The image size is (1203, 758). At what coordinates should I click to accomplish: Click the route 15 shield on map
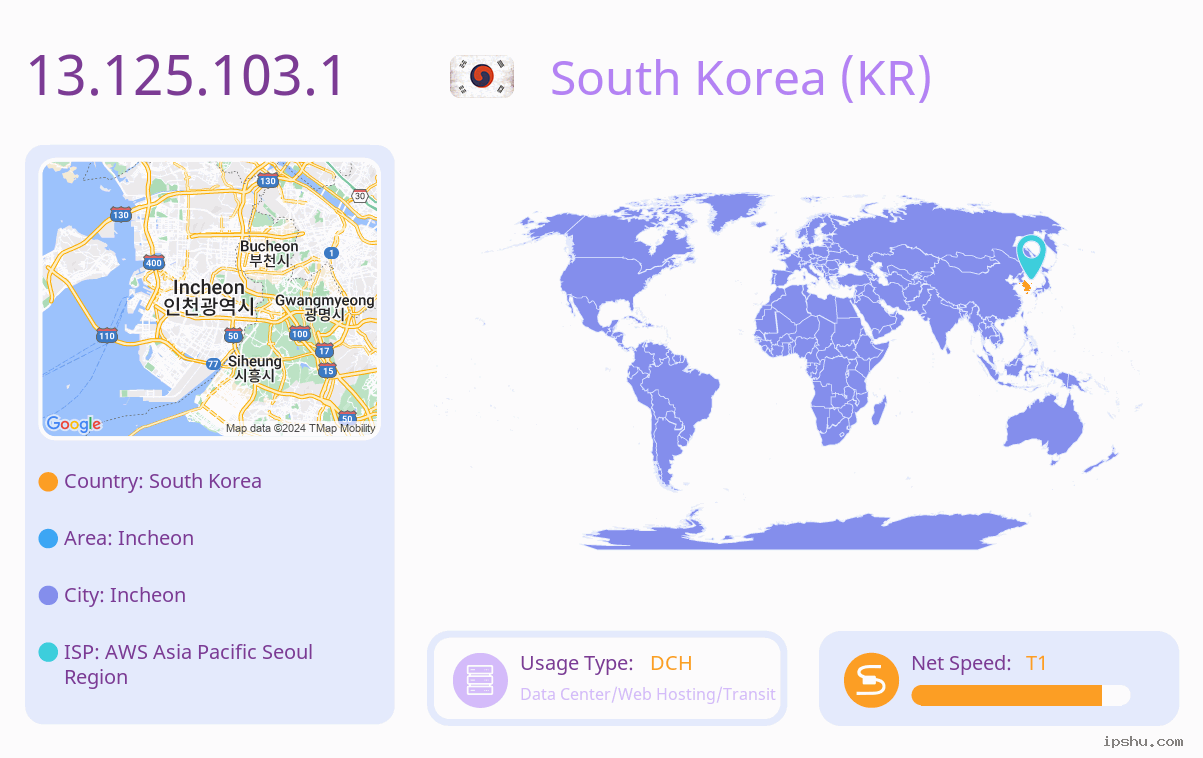pos(328,371)
